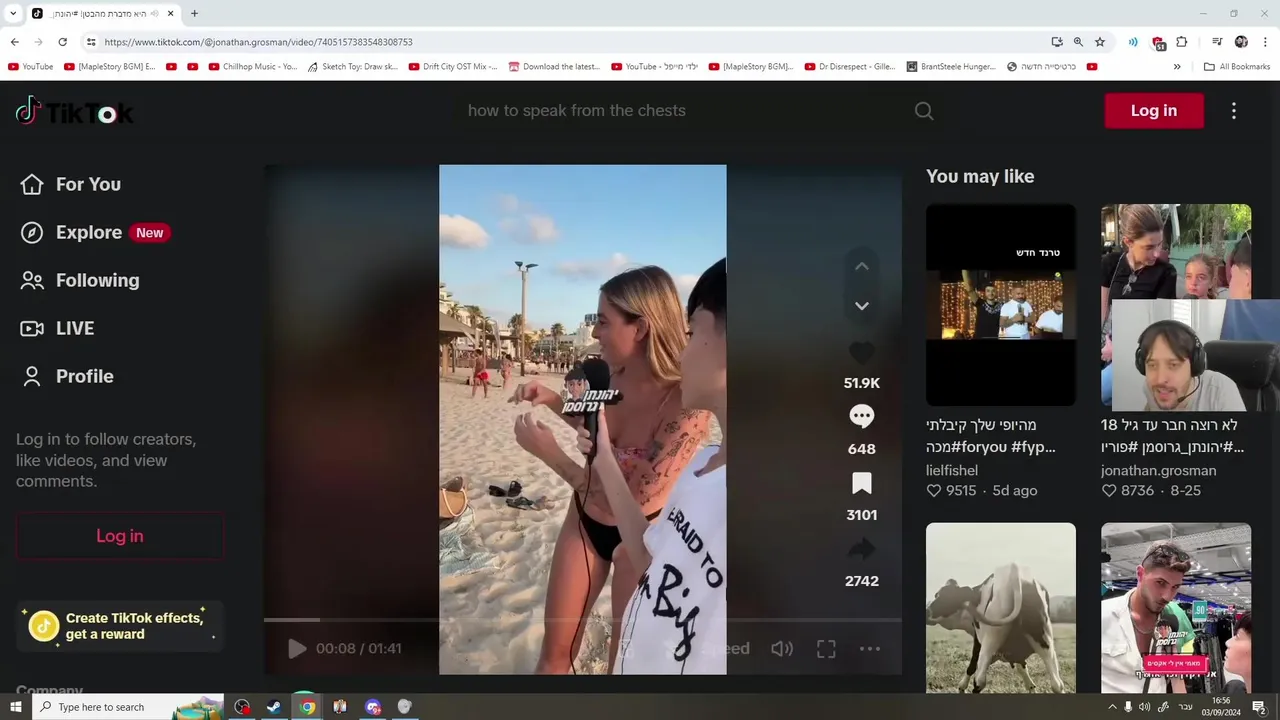
Task: Switch to Chrome in the taskbar
Action: point(307,707)
